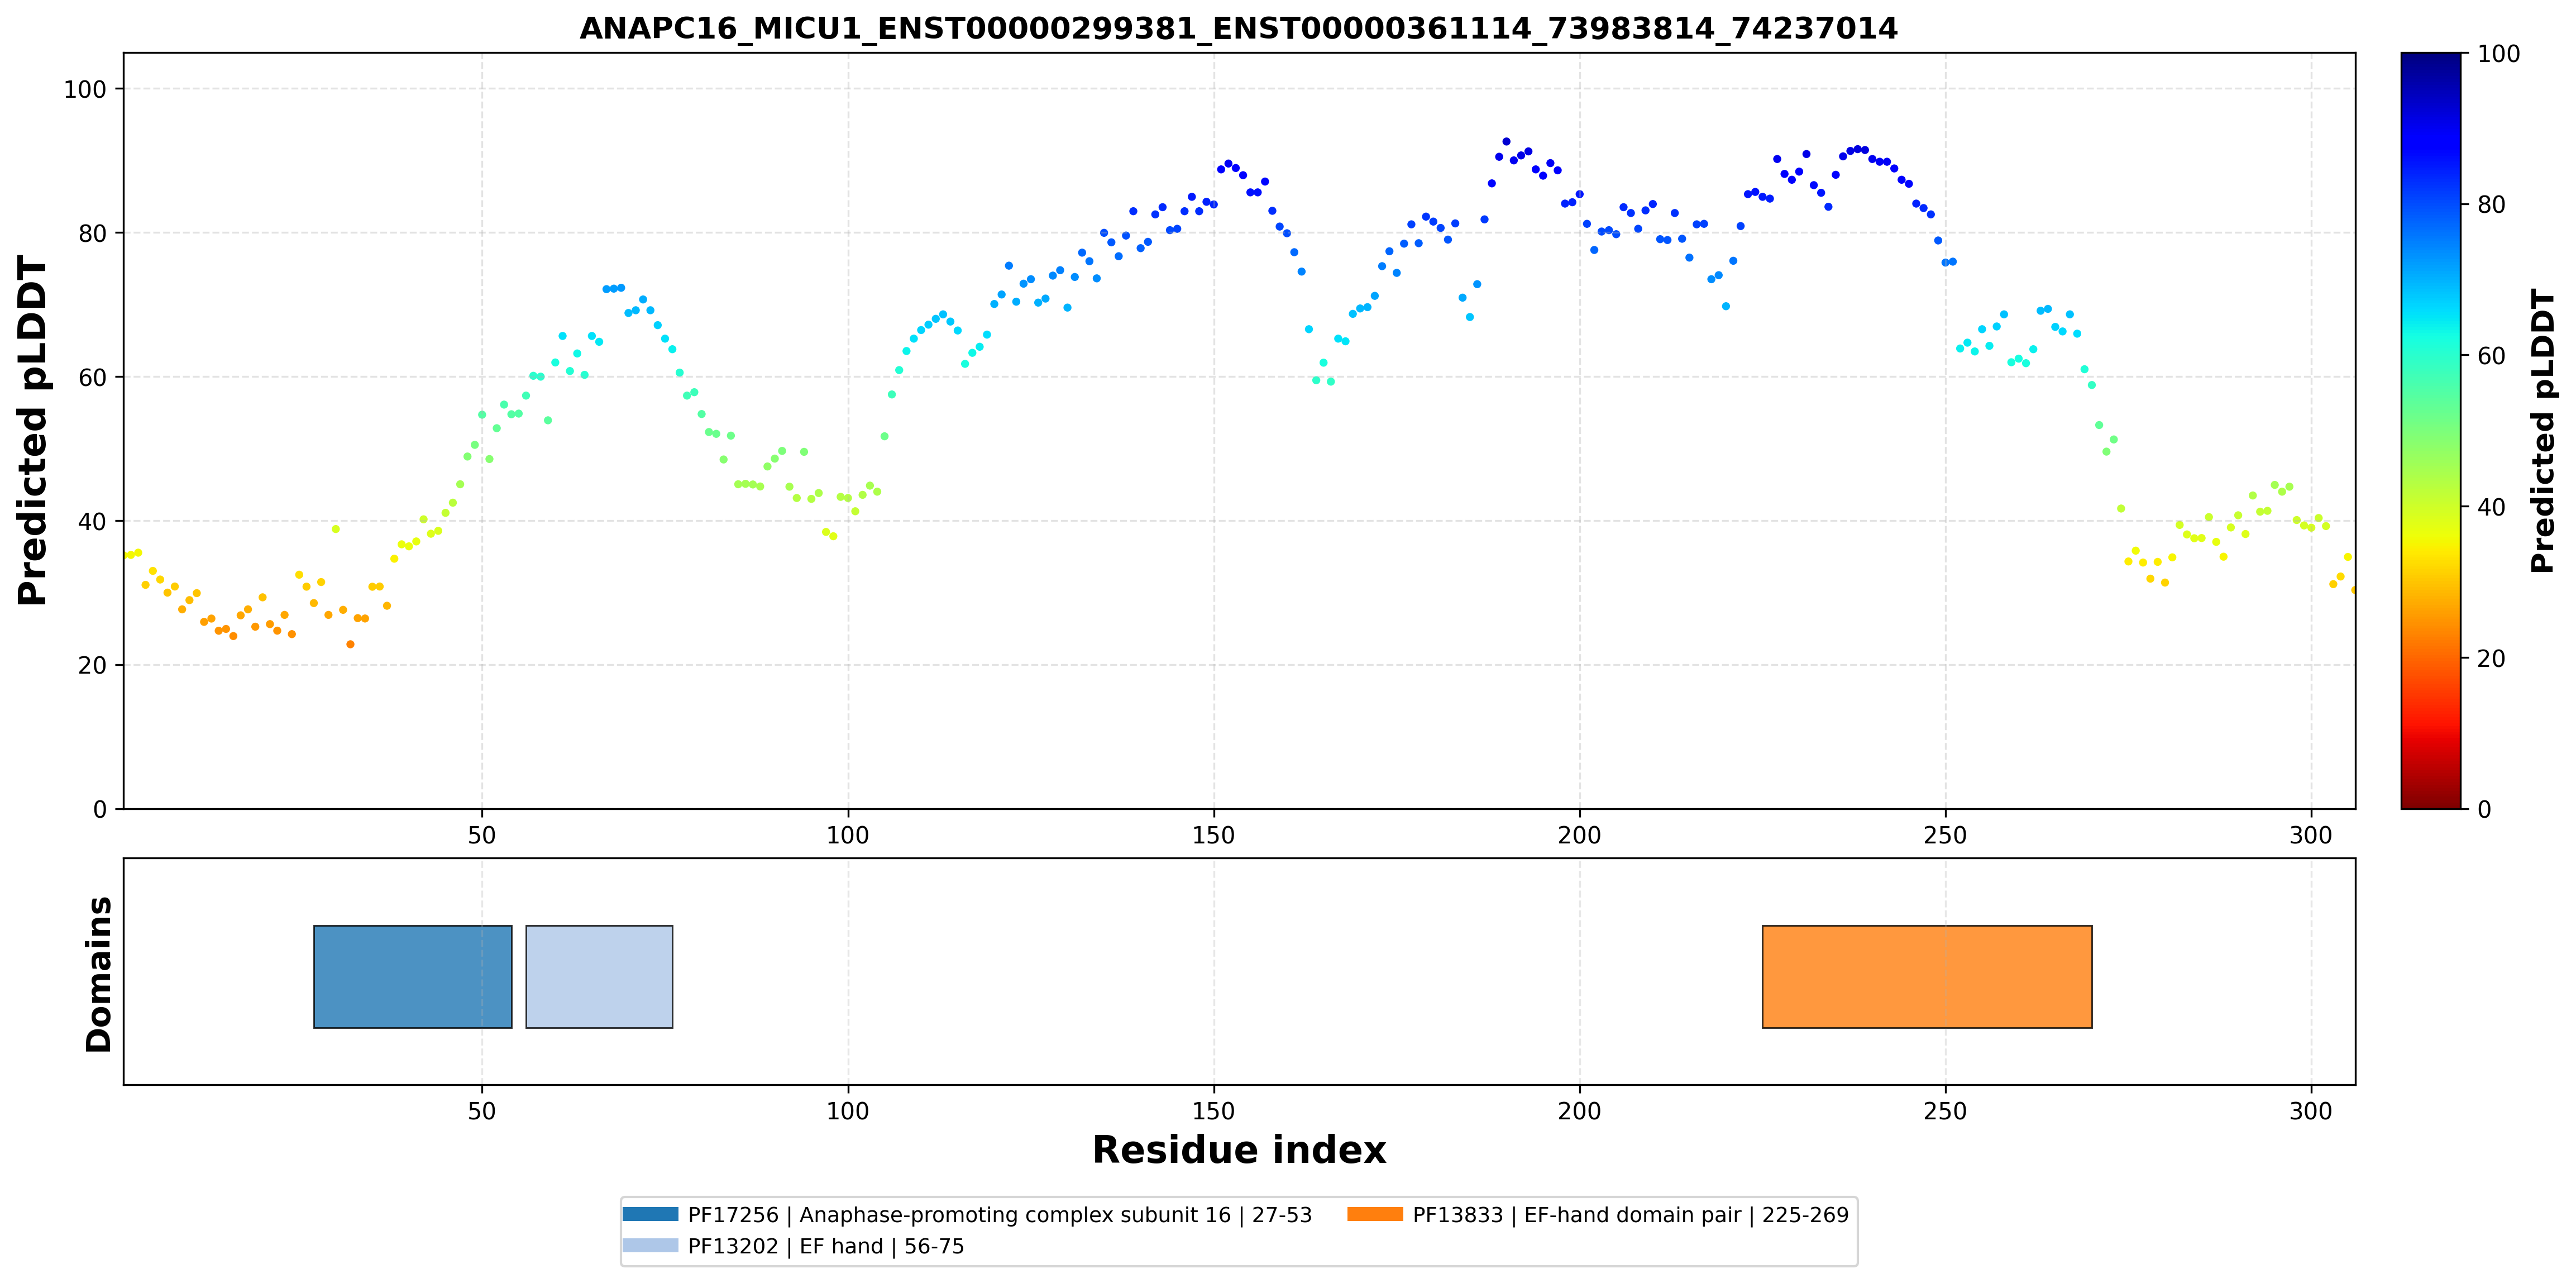Click legend text Anaphase-promoting complex subunit 16
This screenshot has height=1283, width=2576.
click(1015, 1215)
